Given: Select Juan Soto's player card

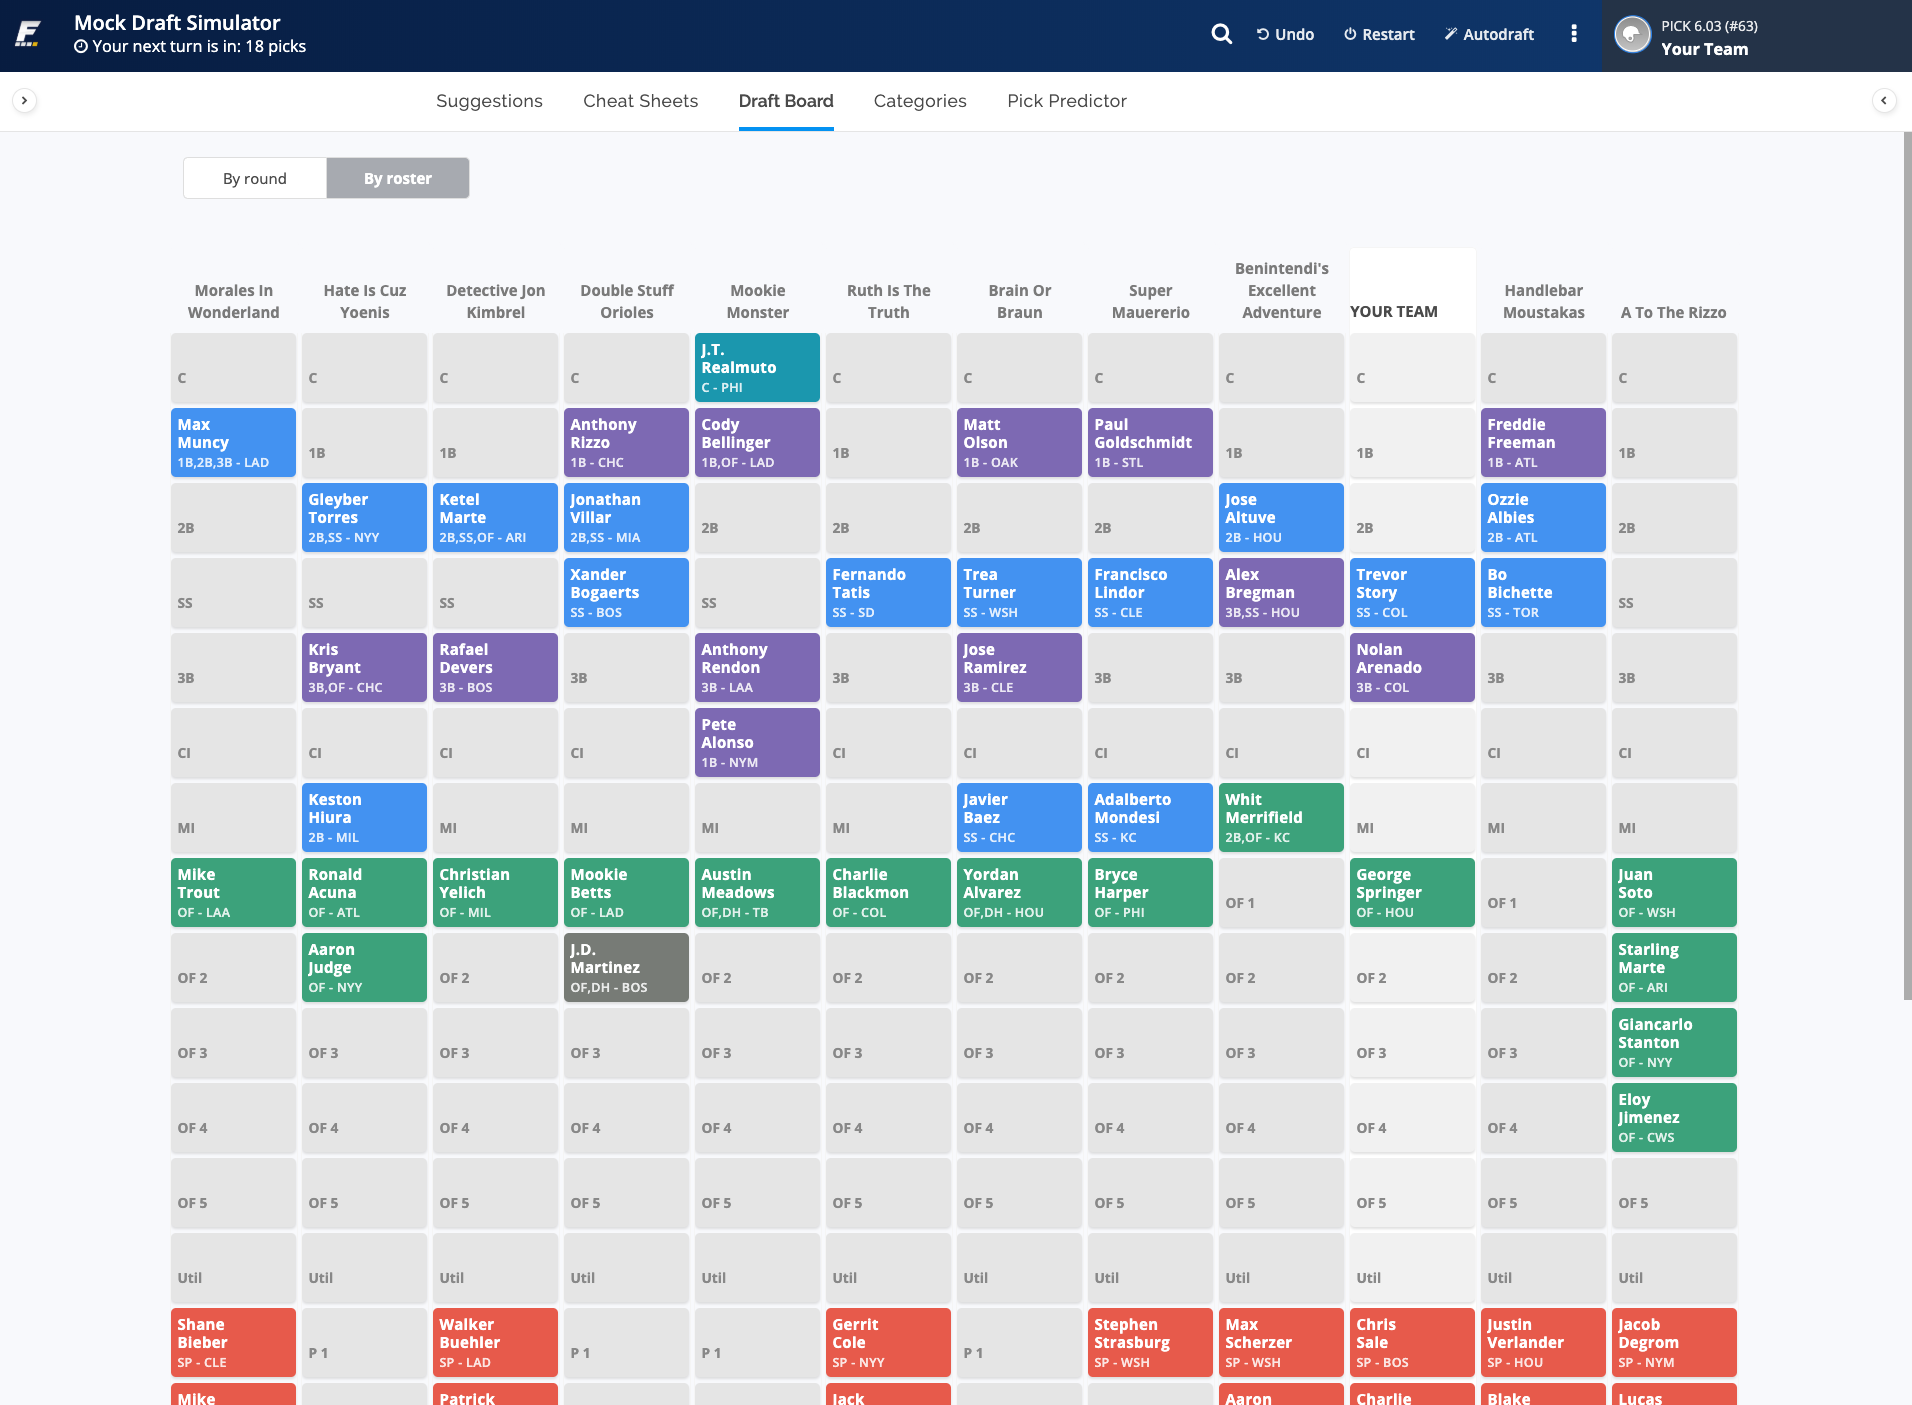Looking at the screenshot, I should 1675,892.
